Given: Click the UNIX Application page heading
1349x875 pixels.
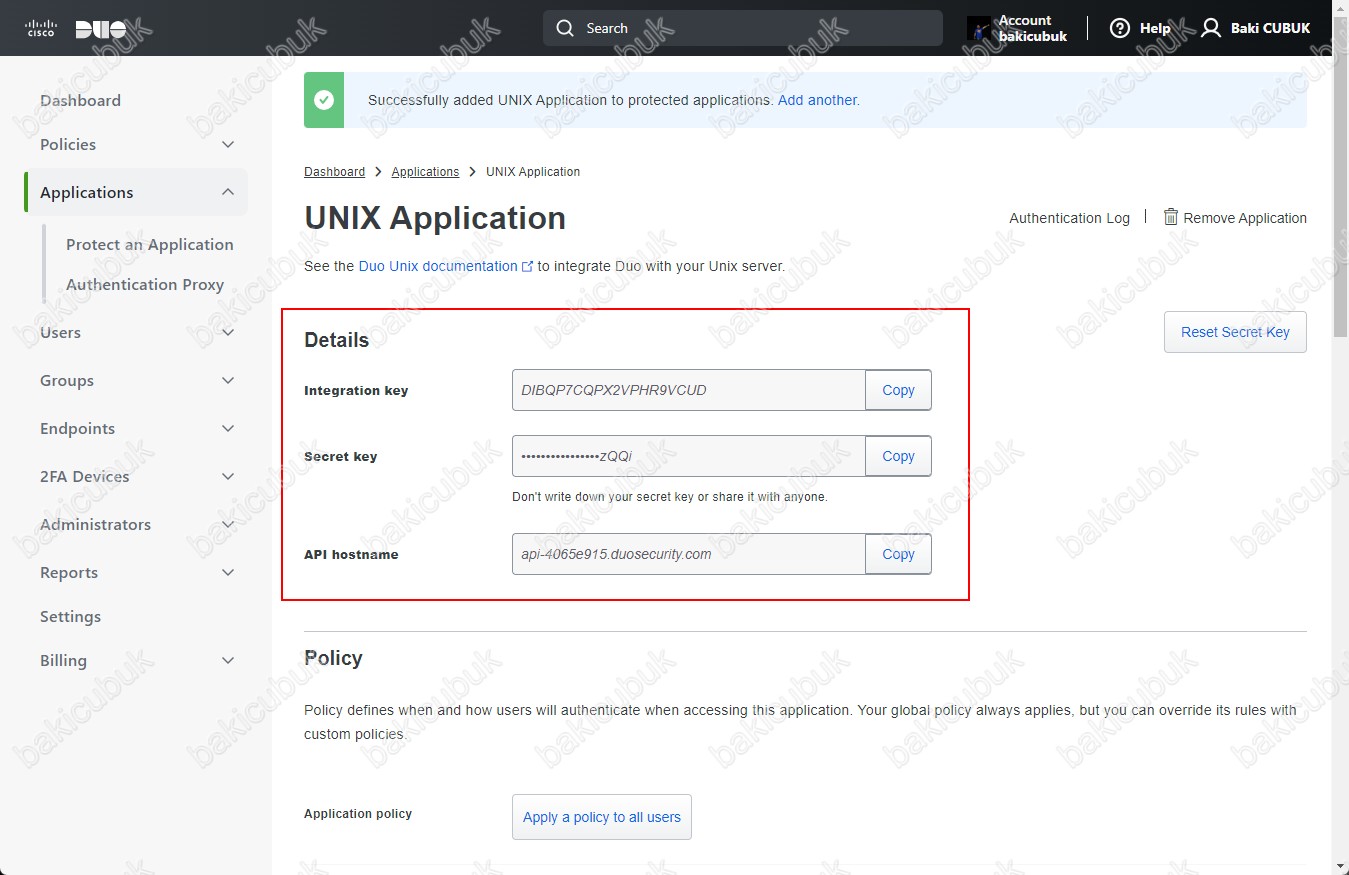Looking at the screenshot, I should (435, 218).
